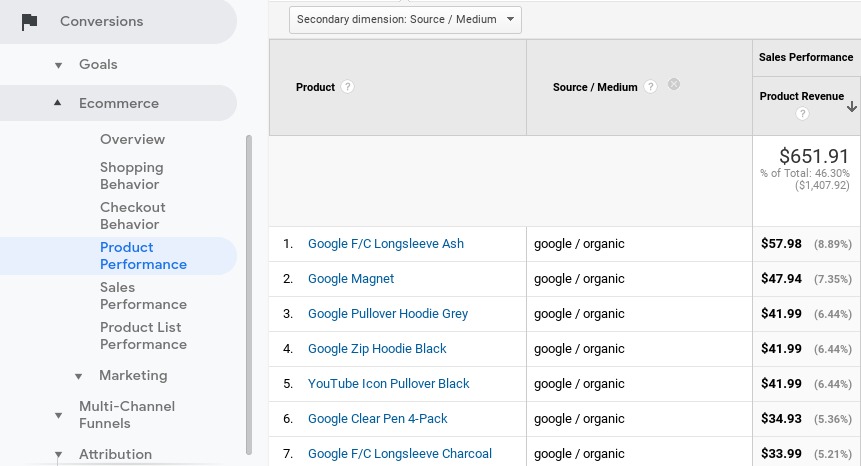Open the Ecommerce Overview report

point(132,139)
